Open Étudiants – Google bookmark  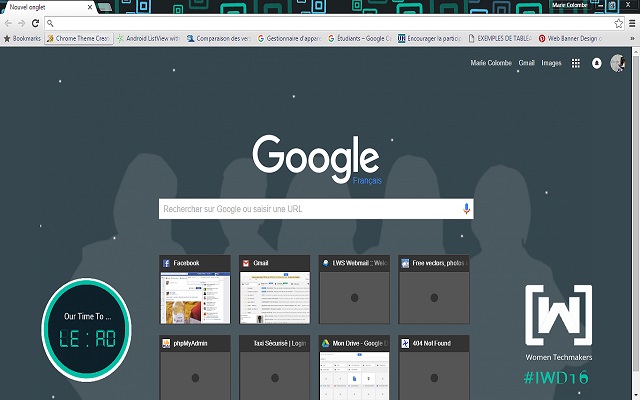click(359, 38)
